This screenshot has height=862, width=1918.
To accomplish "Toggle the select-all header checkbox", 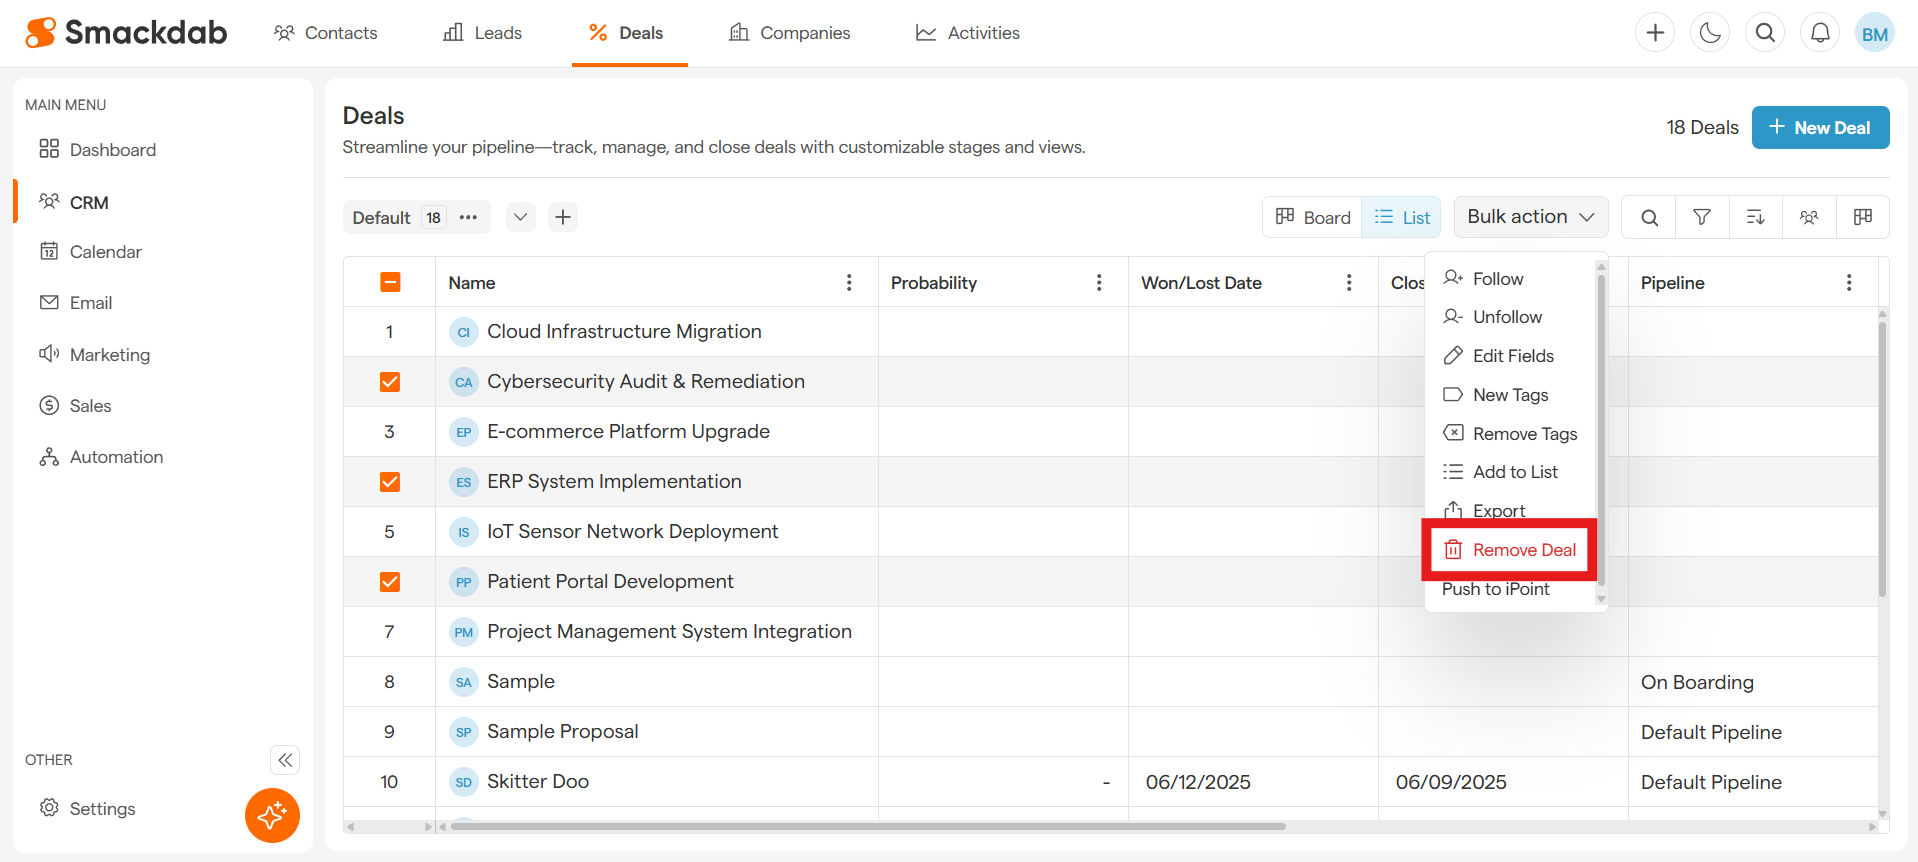I will (390, 283).
